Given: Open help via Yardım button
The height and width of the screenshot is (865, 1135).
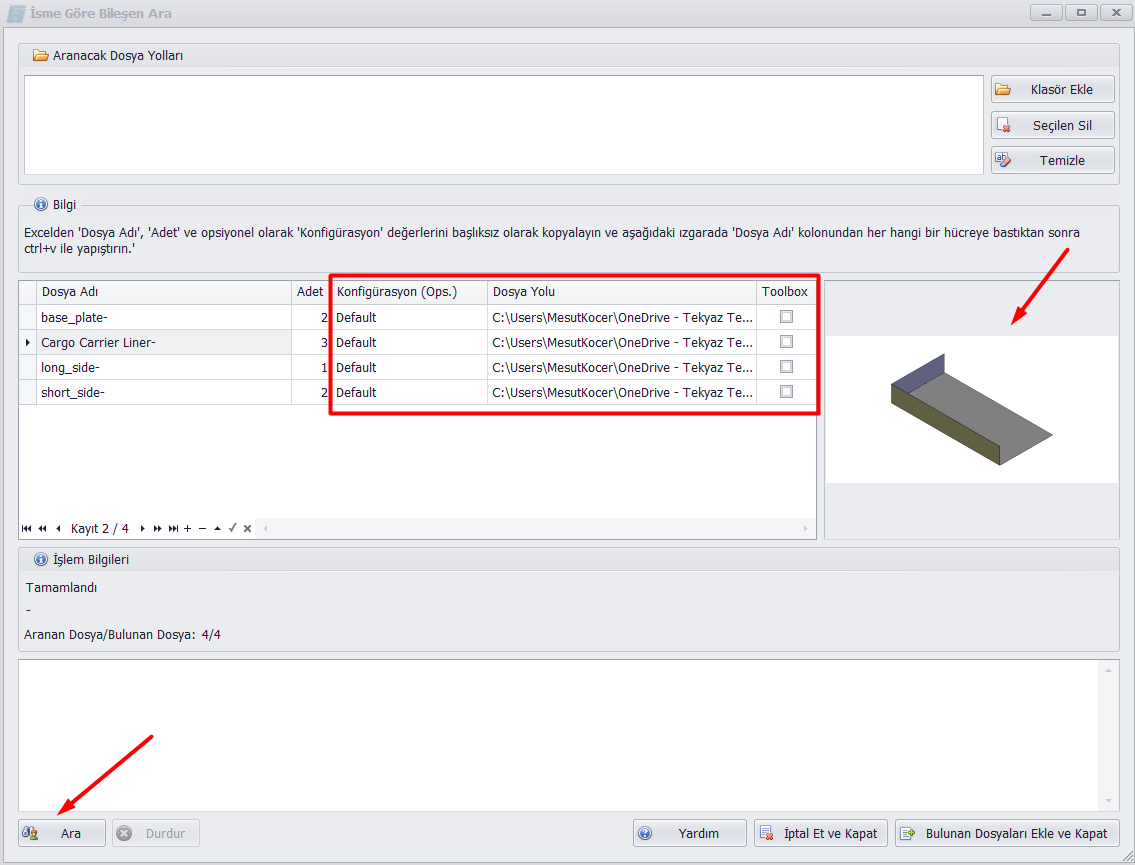Looking at the screenshot, I should pyautogui.click(x=690, y=833).
